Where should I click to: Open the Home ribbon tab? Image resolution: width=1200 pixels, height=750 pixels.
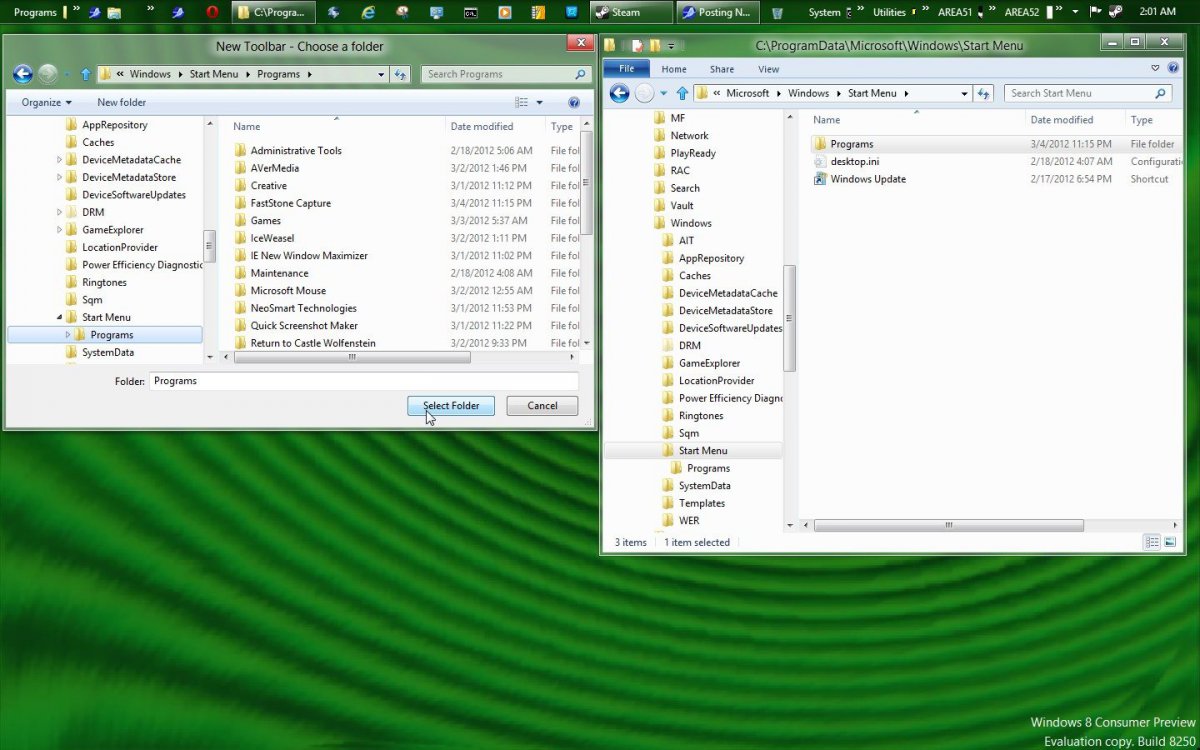[674, 69]
